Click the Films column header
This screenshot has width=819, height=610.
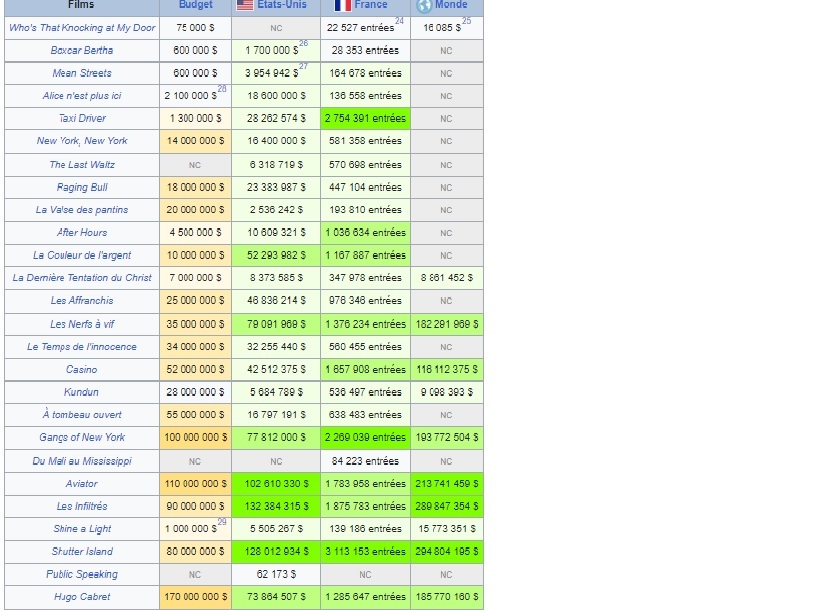(82, 6)
